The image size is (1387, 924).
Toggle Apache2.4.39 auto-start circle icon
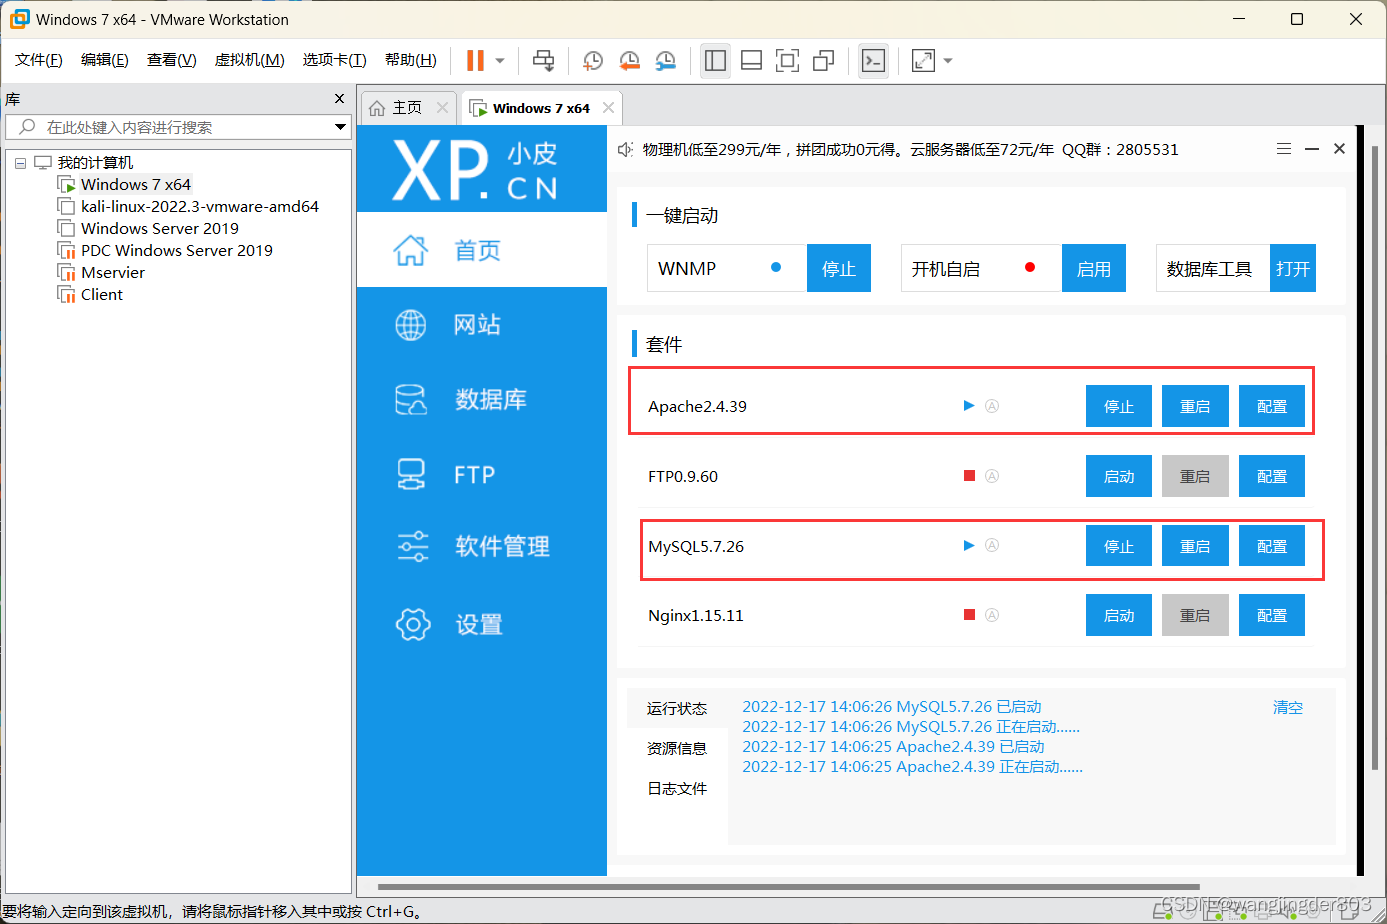pos(992,406)
